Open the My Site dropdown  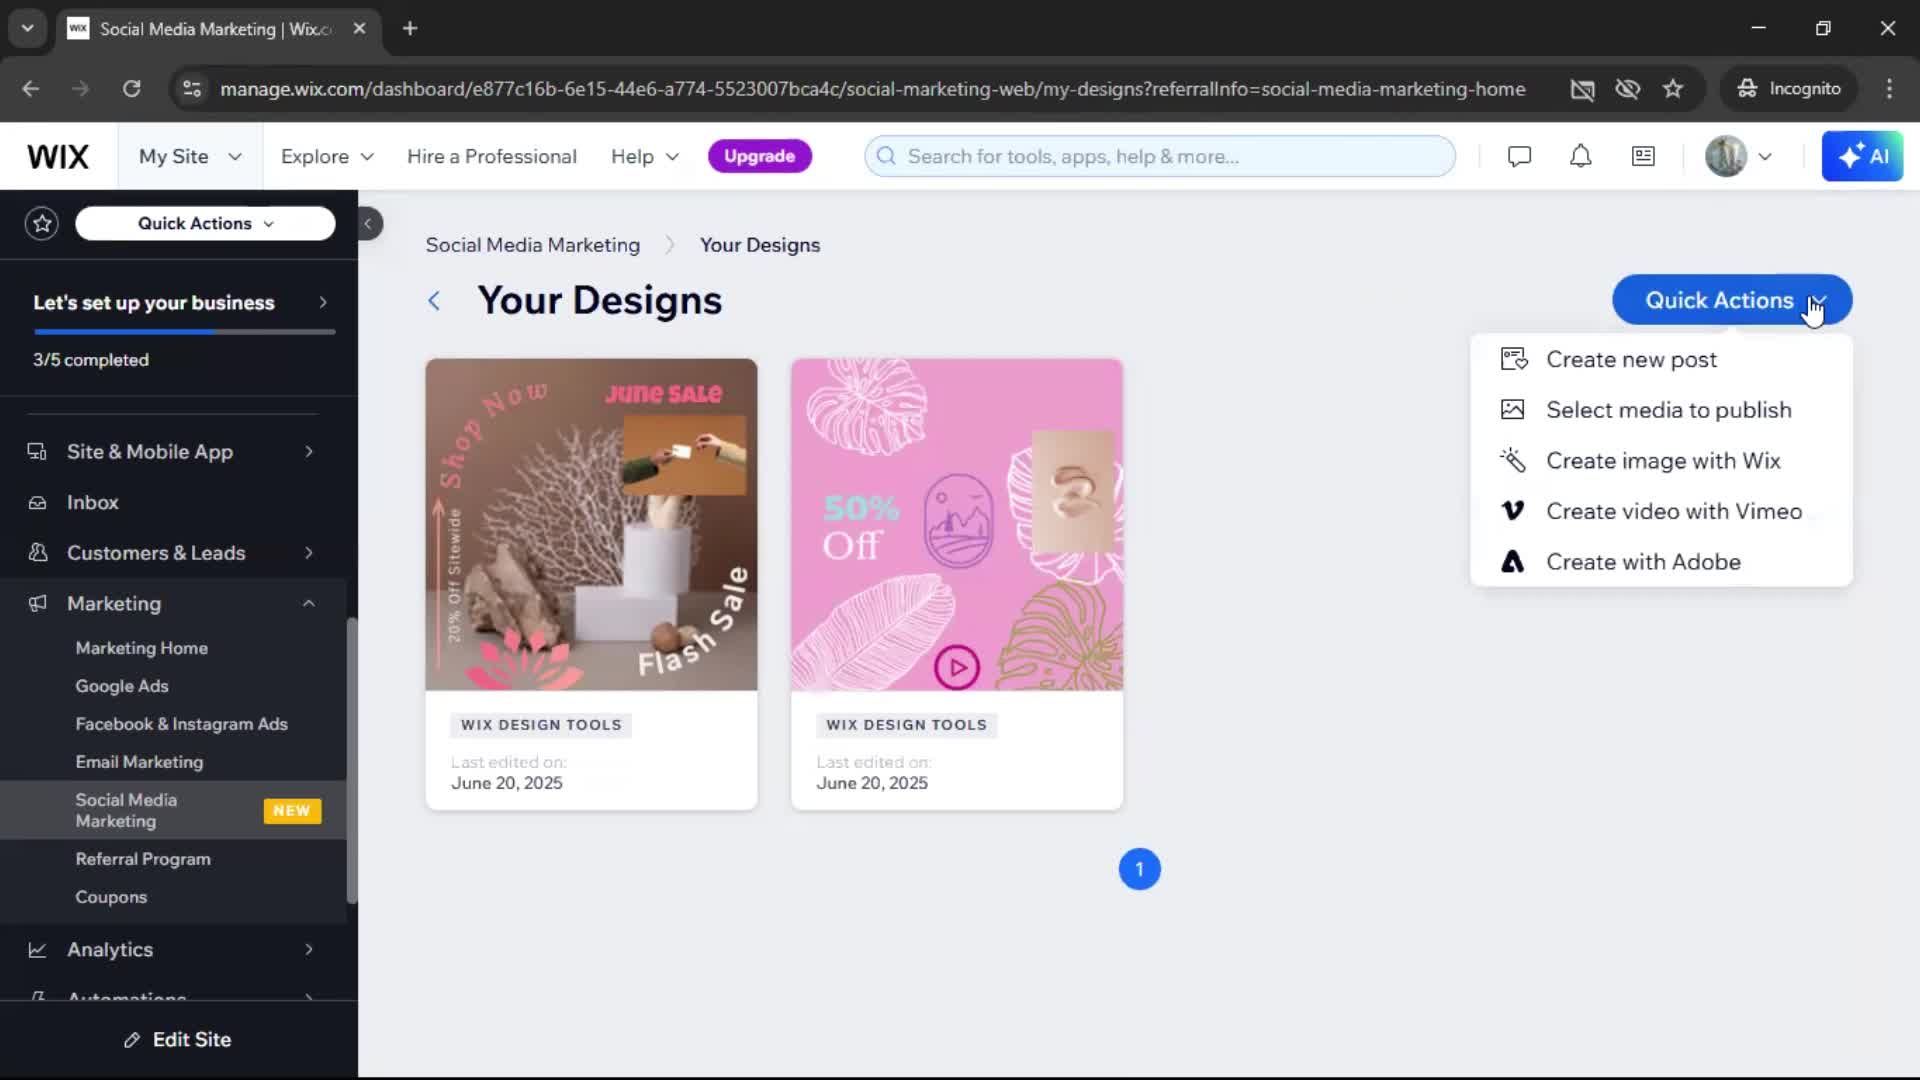(190, 157)
